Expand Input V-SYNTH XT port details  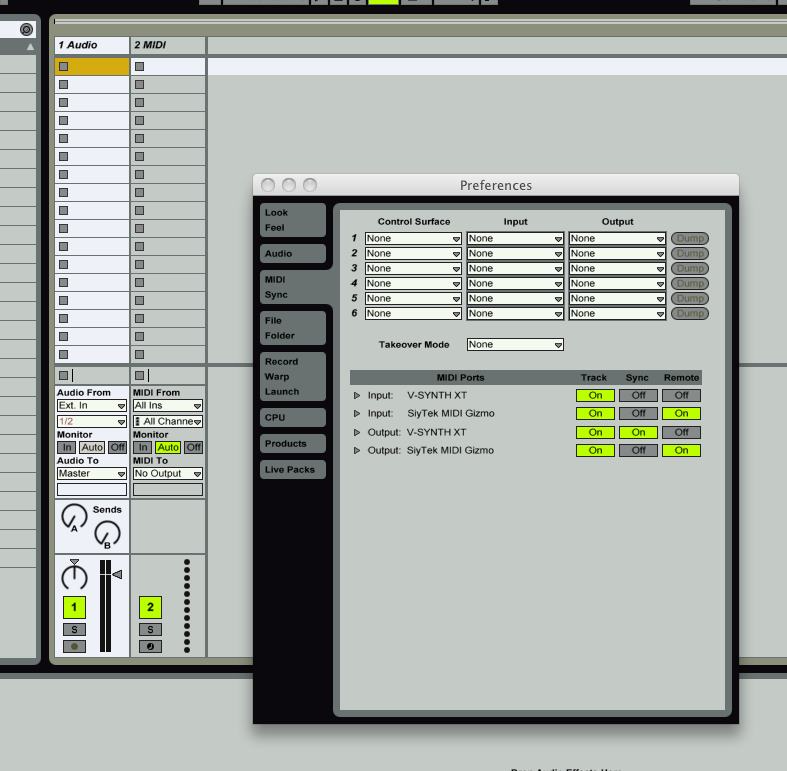pos(357,396)
